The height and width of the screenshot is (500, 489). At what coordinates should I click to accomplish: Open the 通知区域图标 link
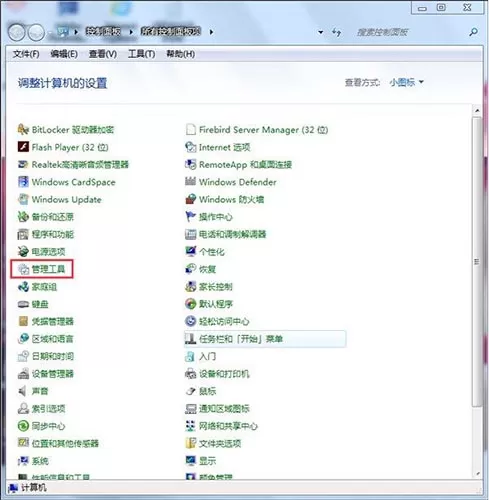click(224, 409)
